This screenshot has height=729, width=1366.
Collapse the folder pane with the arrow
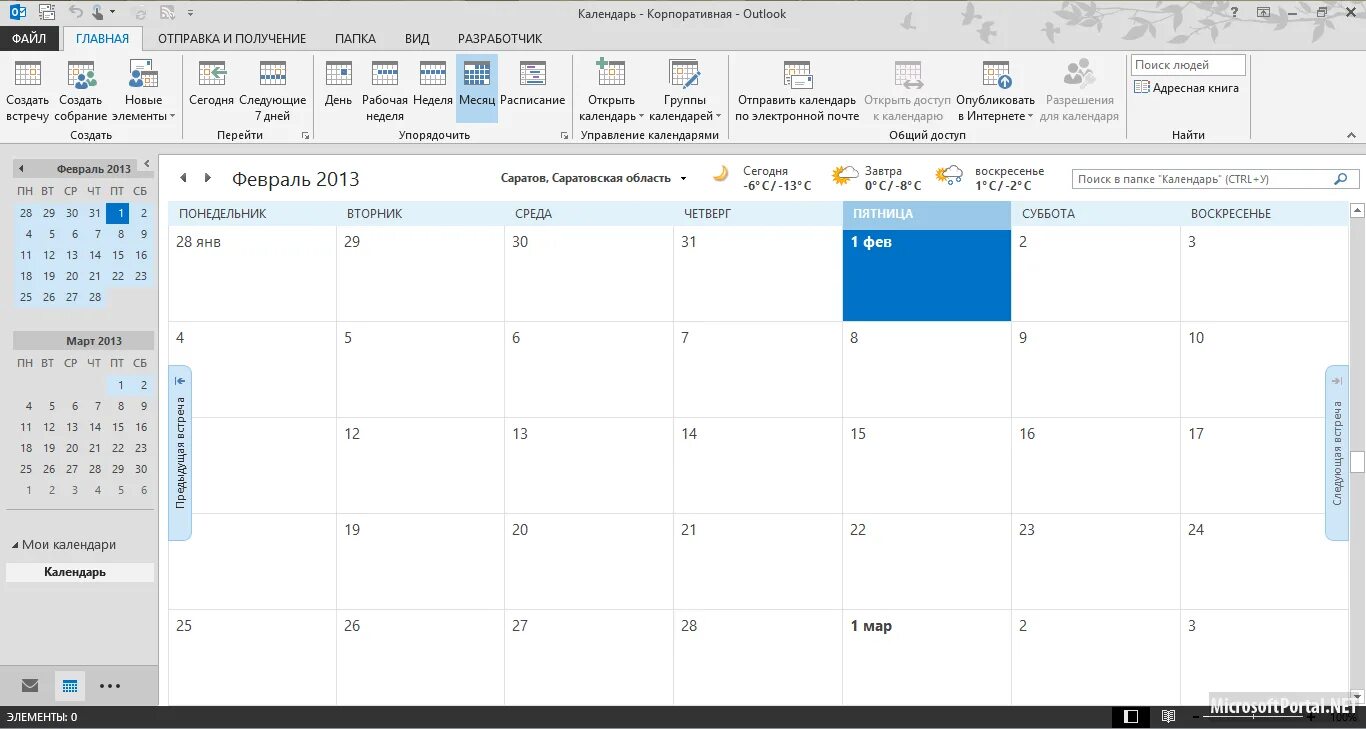(x=147, y=163)
